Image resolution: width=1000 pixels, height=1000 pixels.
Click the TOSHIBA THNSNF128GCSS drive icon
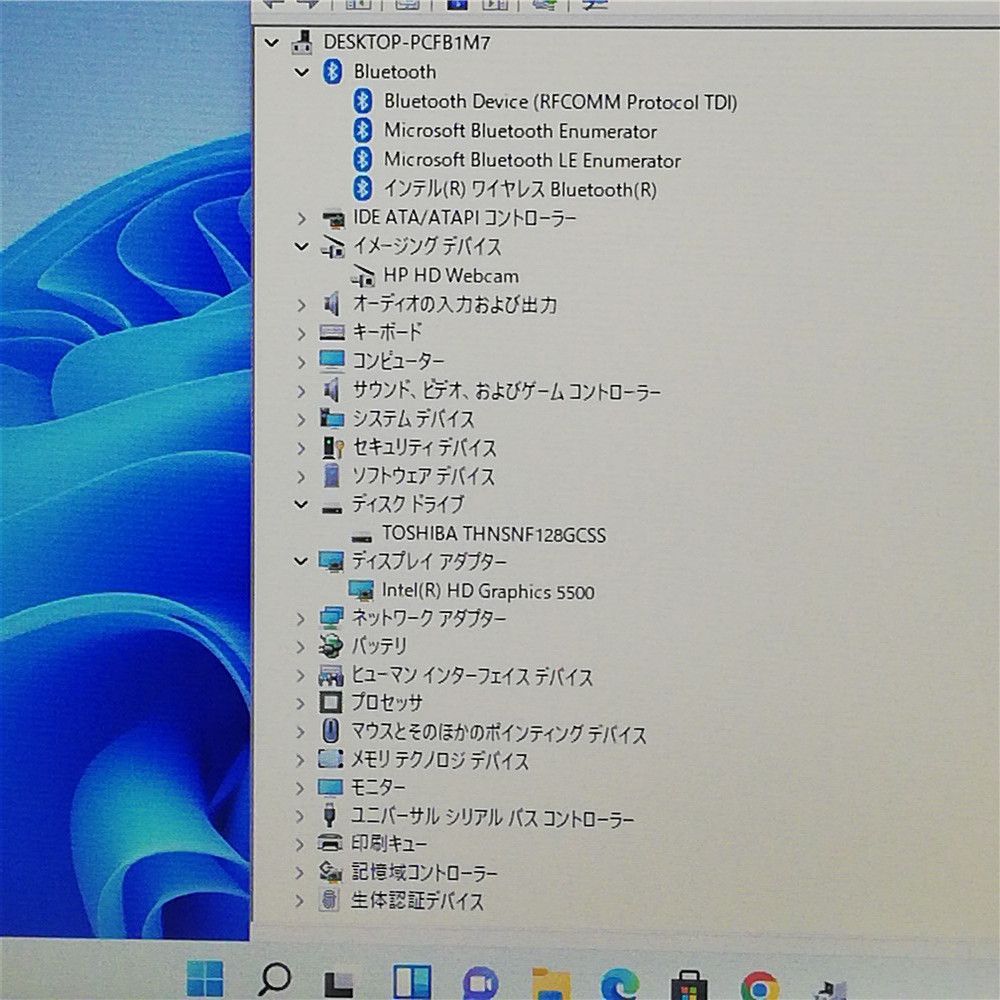(362, 537)
